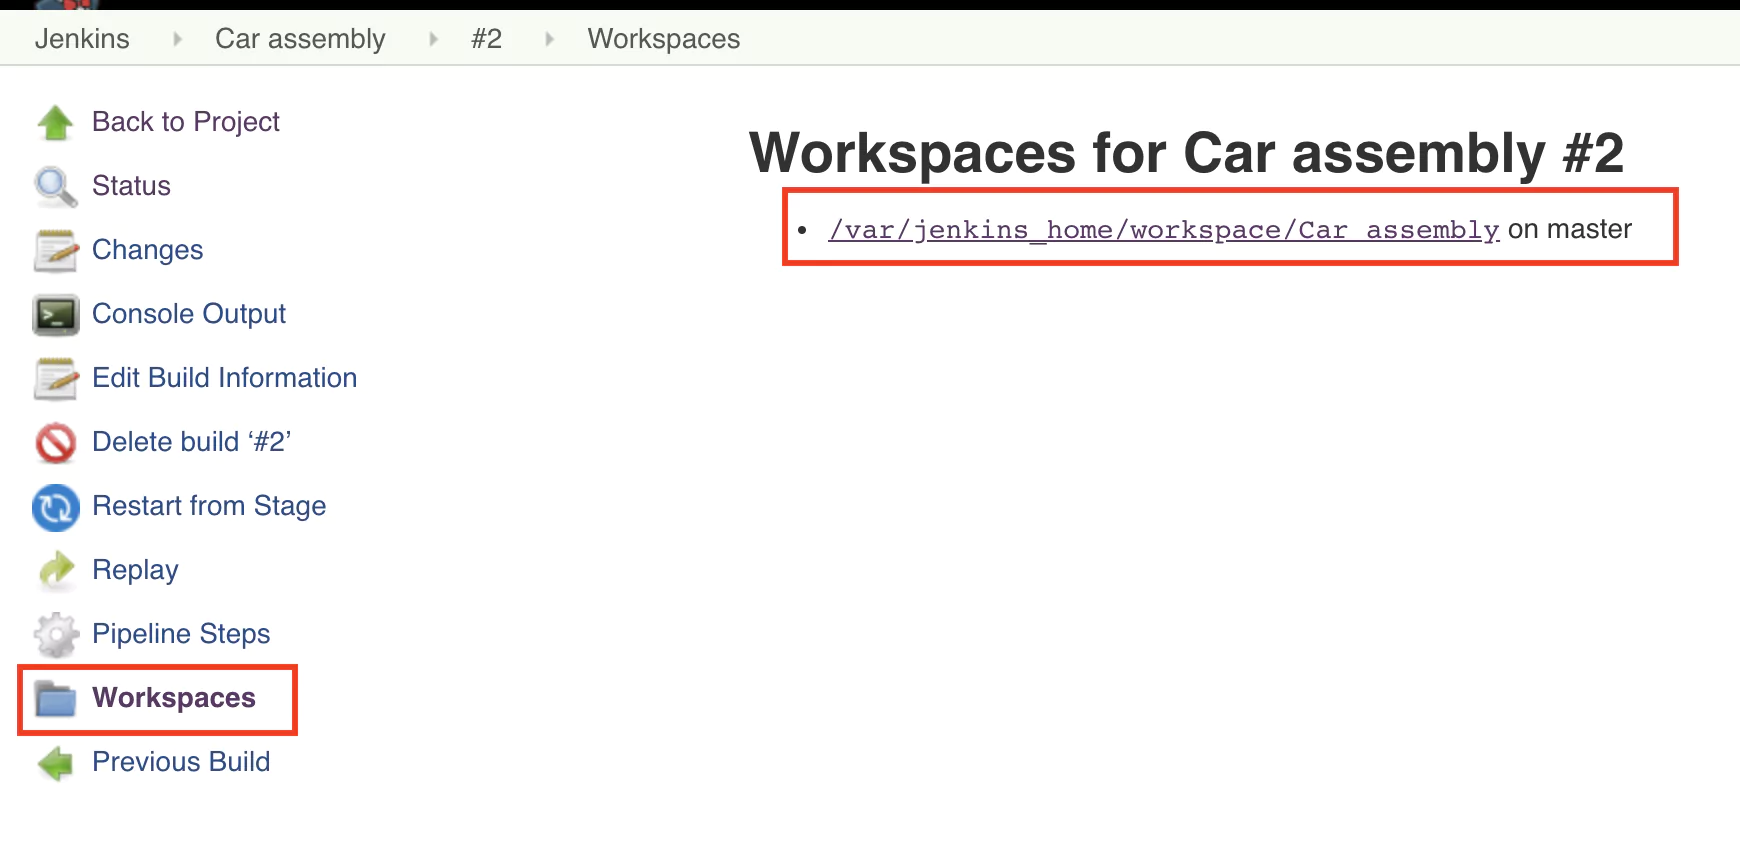Screen dimensions: 1740x842
Task: Click the 'on master' text
Action: [x=1570, y=229]
